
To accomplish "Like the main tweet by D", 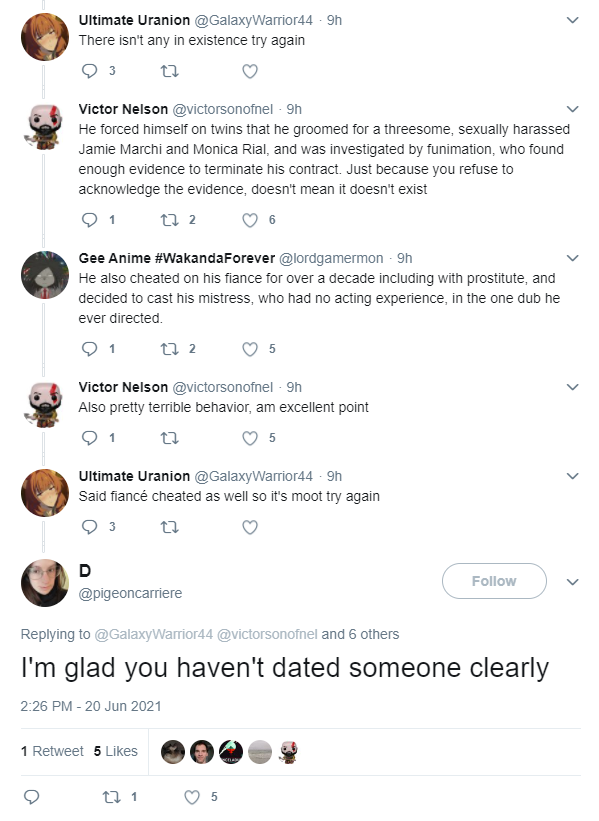I will coord(192,797).
